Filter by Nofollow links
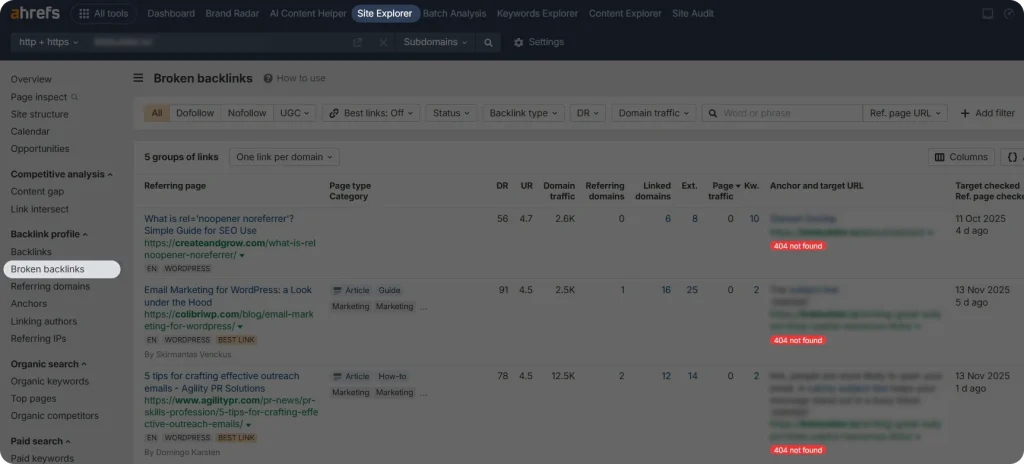 247,113
